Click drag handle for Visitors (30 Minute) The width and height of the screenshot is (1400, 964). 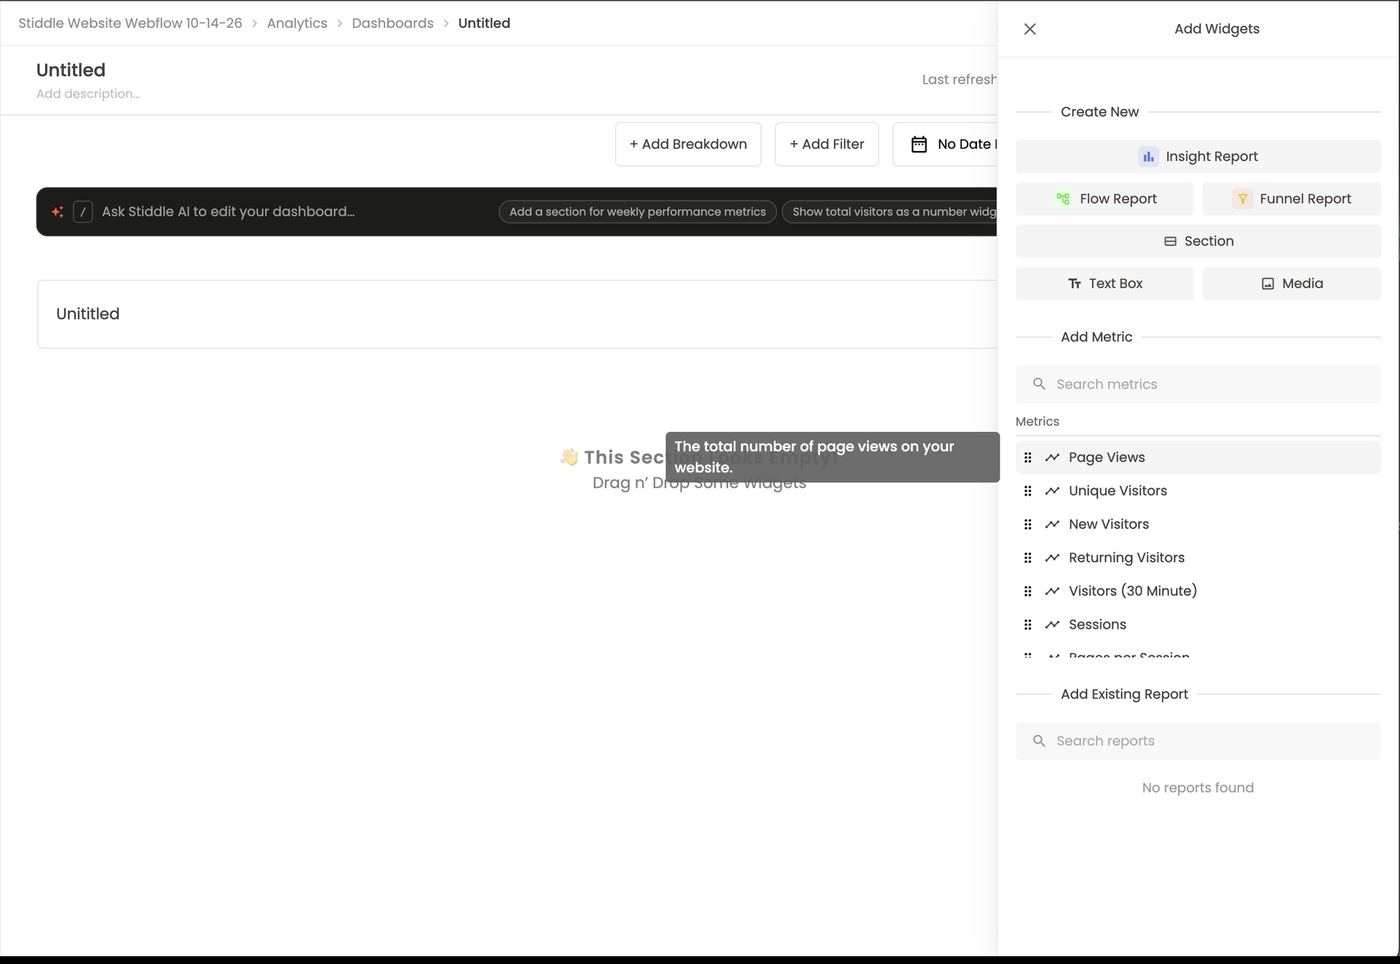(x=1027, y=592)
